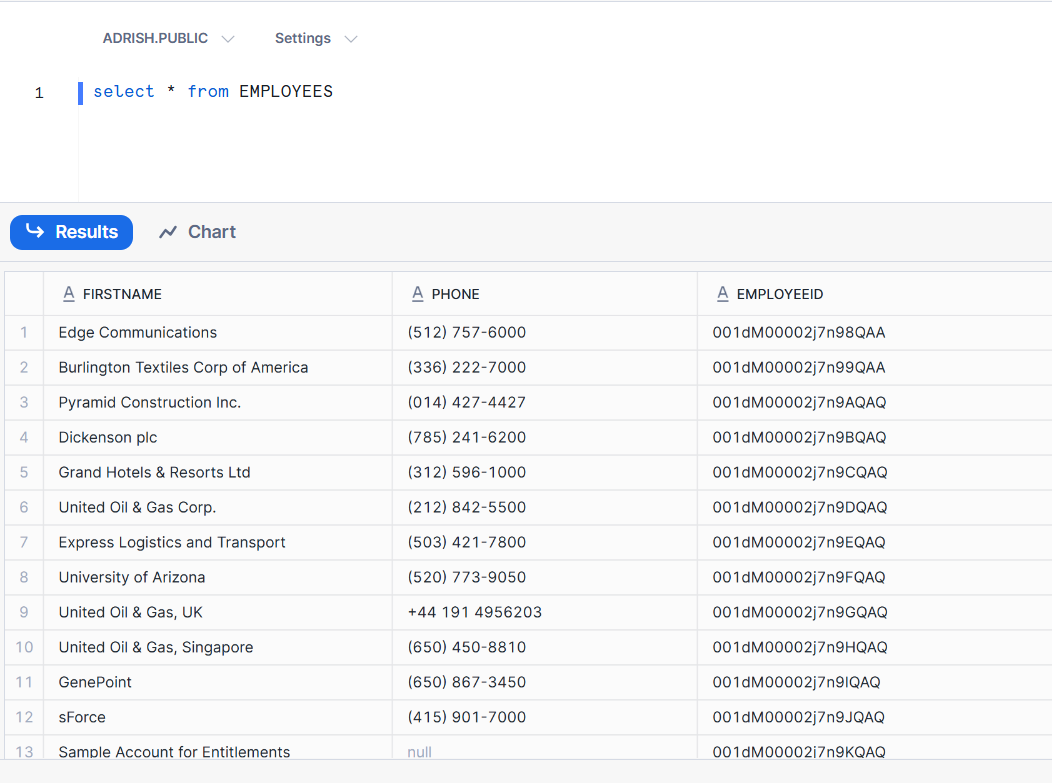Expand the Settings dropdown chevron

(350, 39)
